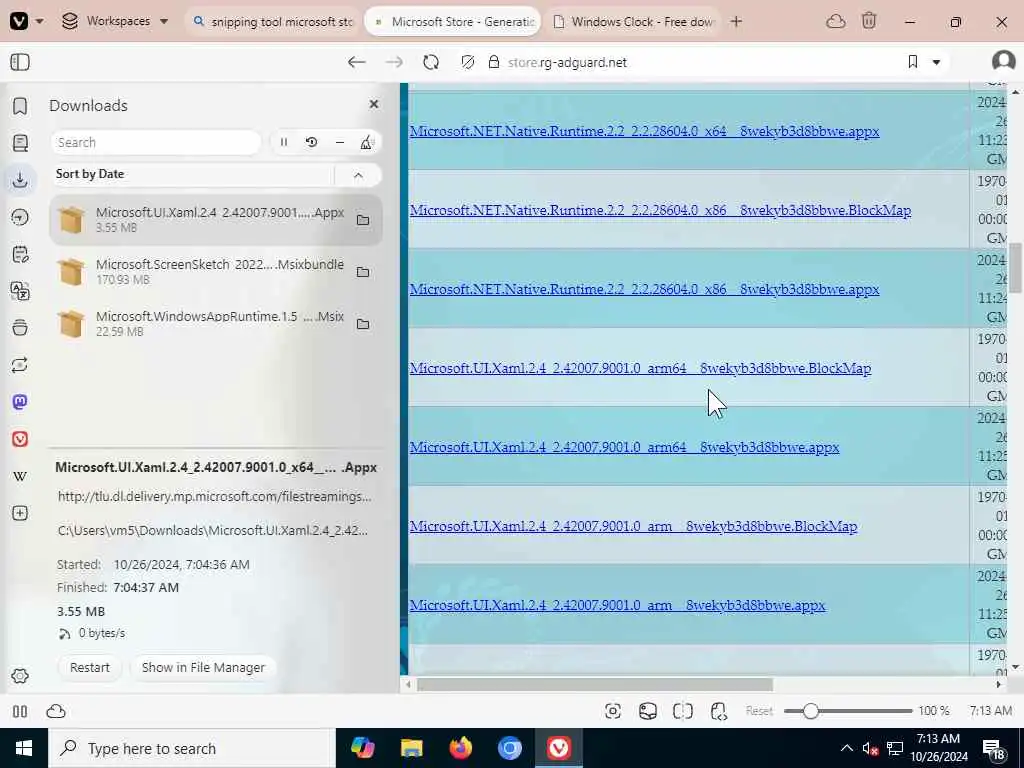Click the Page Actions code icon
This screenshot has height=768, width=1024.
(718, 711)
